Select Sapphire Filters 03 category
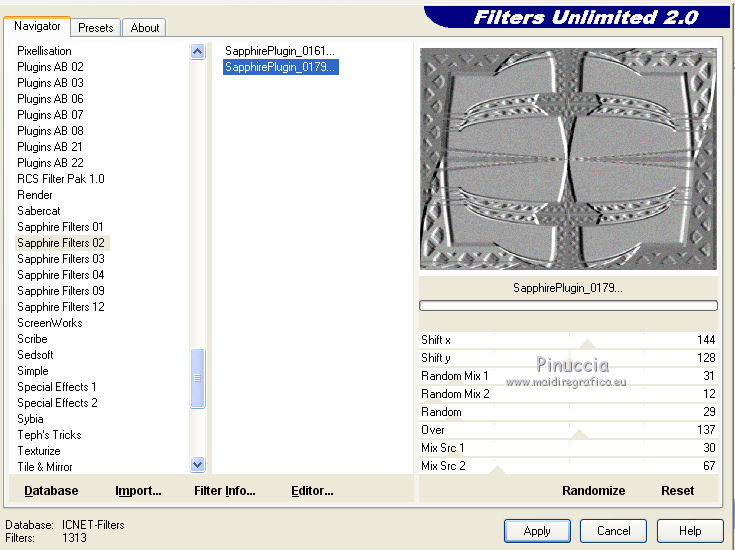The width and height of the screenshot is (735, 550). (61, 259)
